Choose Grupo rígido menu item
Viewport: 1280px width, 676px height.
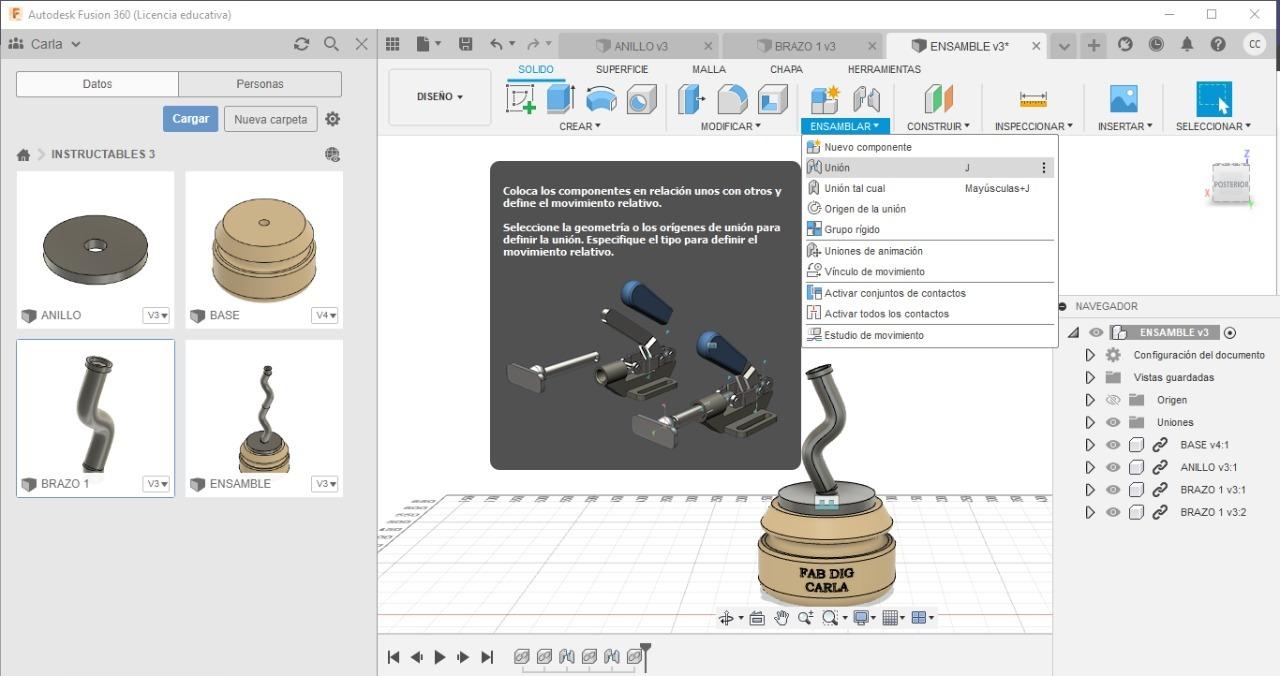929,229
